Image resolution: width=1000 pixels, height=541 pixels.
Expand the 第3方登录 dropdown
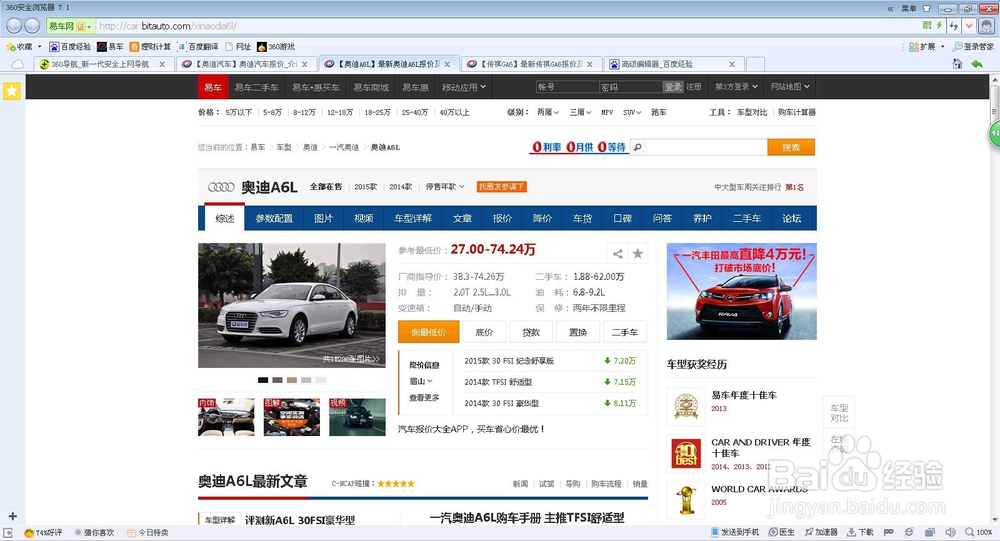click(736, 87)
